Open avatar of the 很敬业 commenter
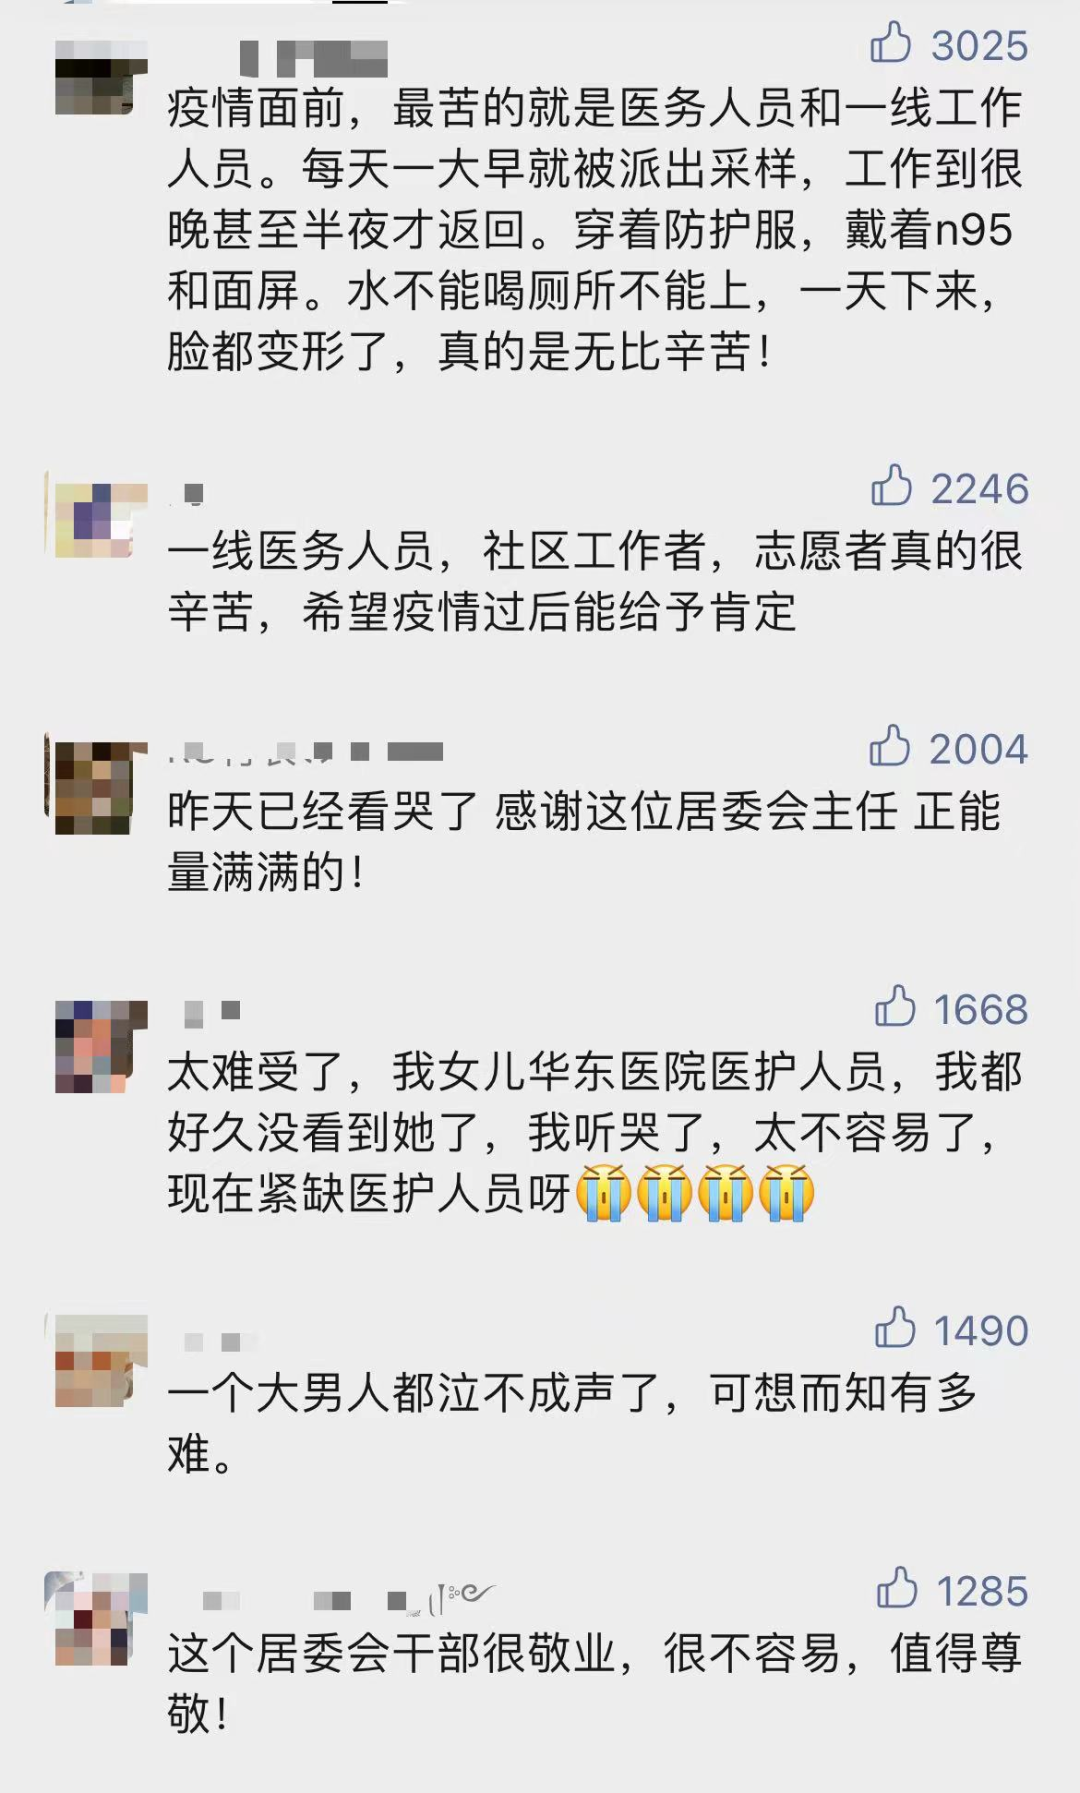This screenshot has width=1080, height=1793. click(x=95, y=1619)
